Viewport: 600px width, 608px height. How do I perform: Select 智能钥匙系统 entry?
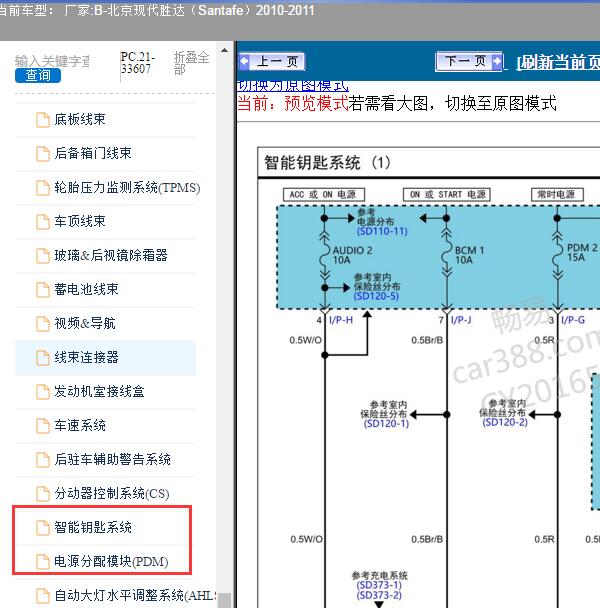pyautogui.click(x=93, y=527)
